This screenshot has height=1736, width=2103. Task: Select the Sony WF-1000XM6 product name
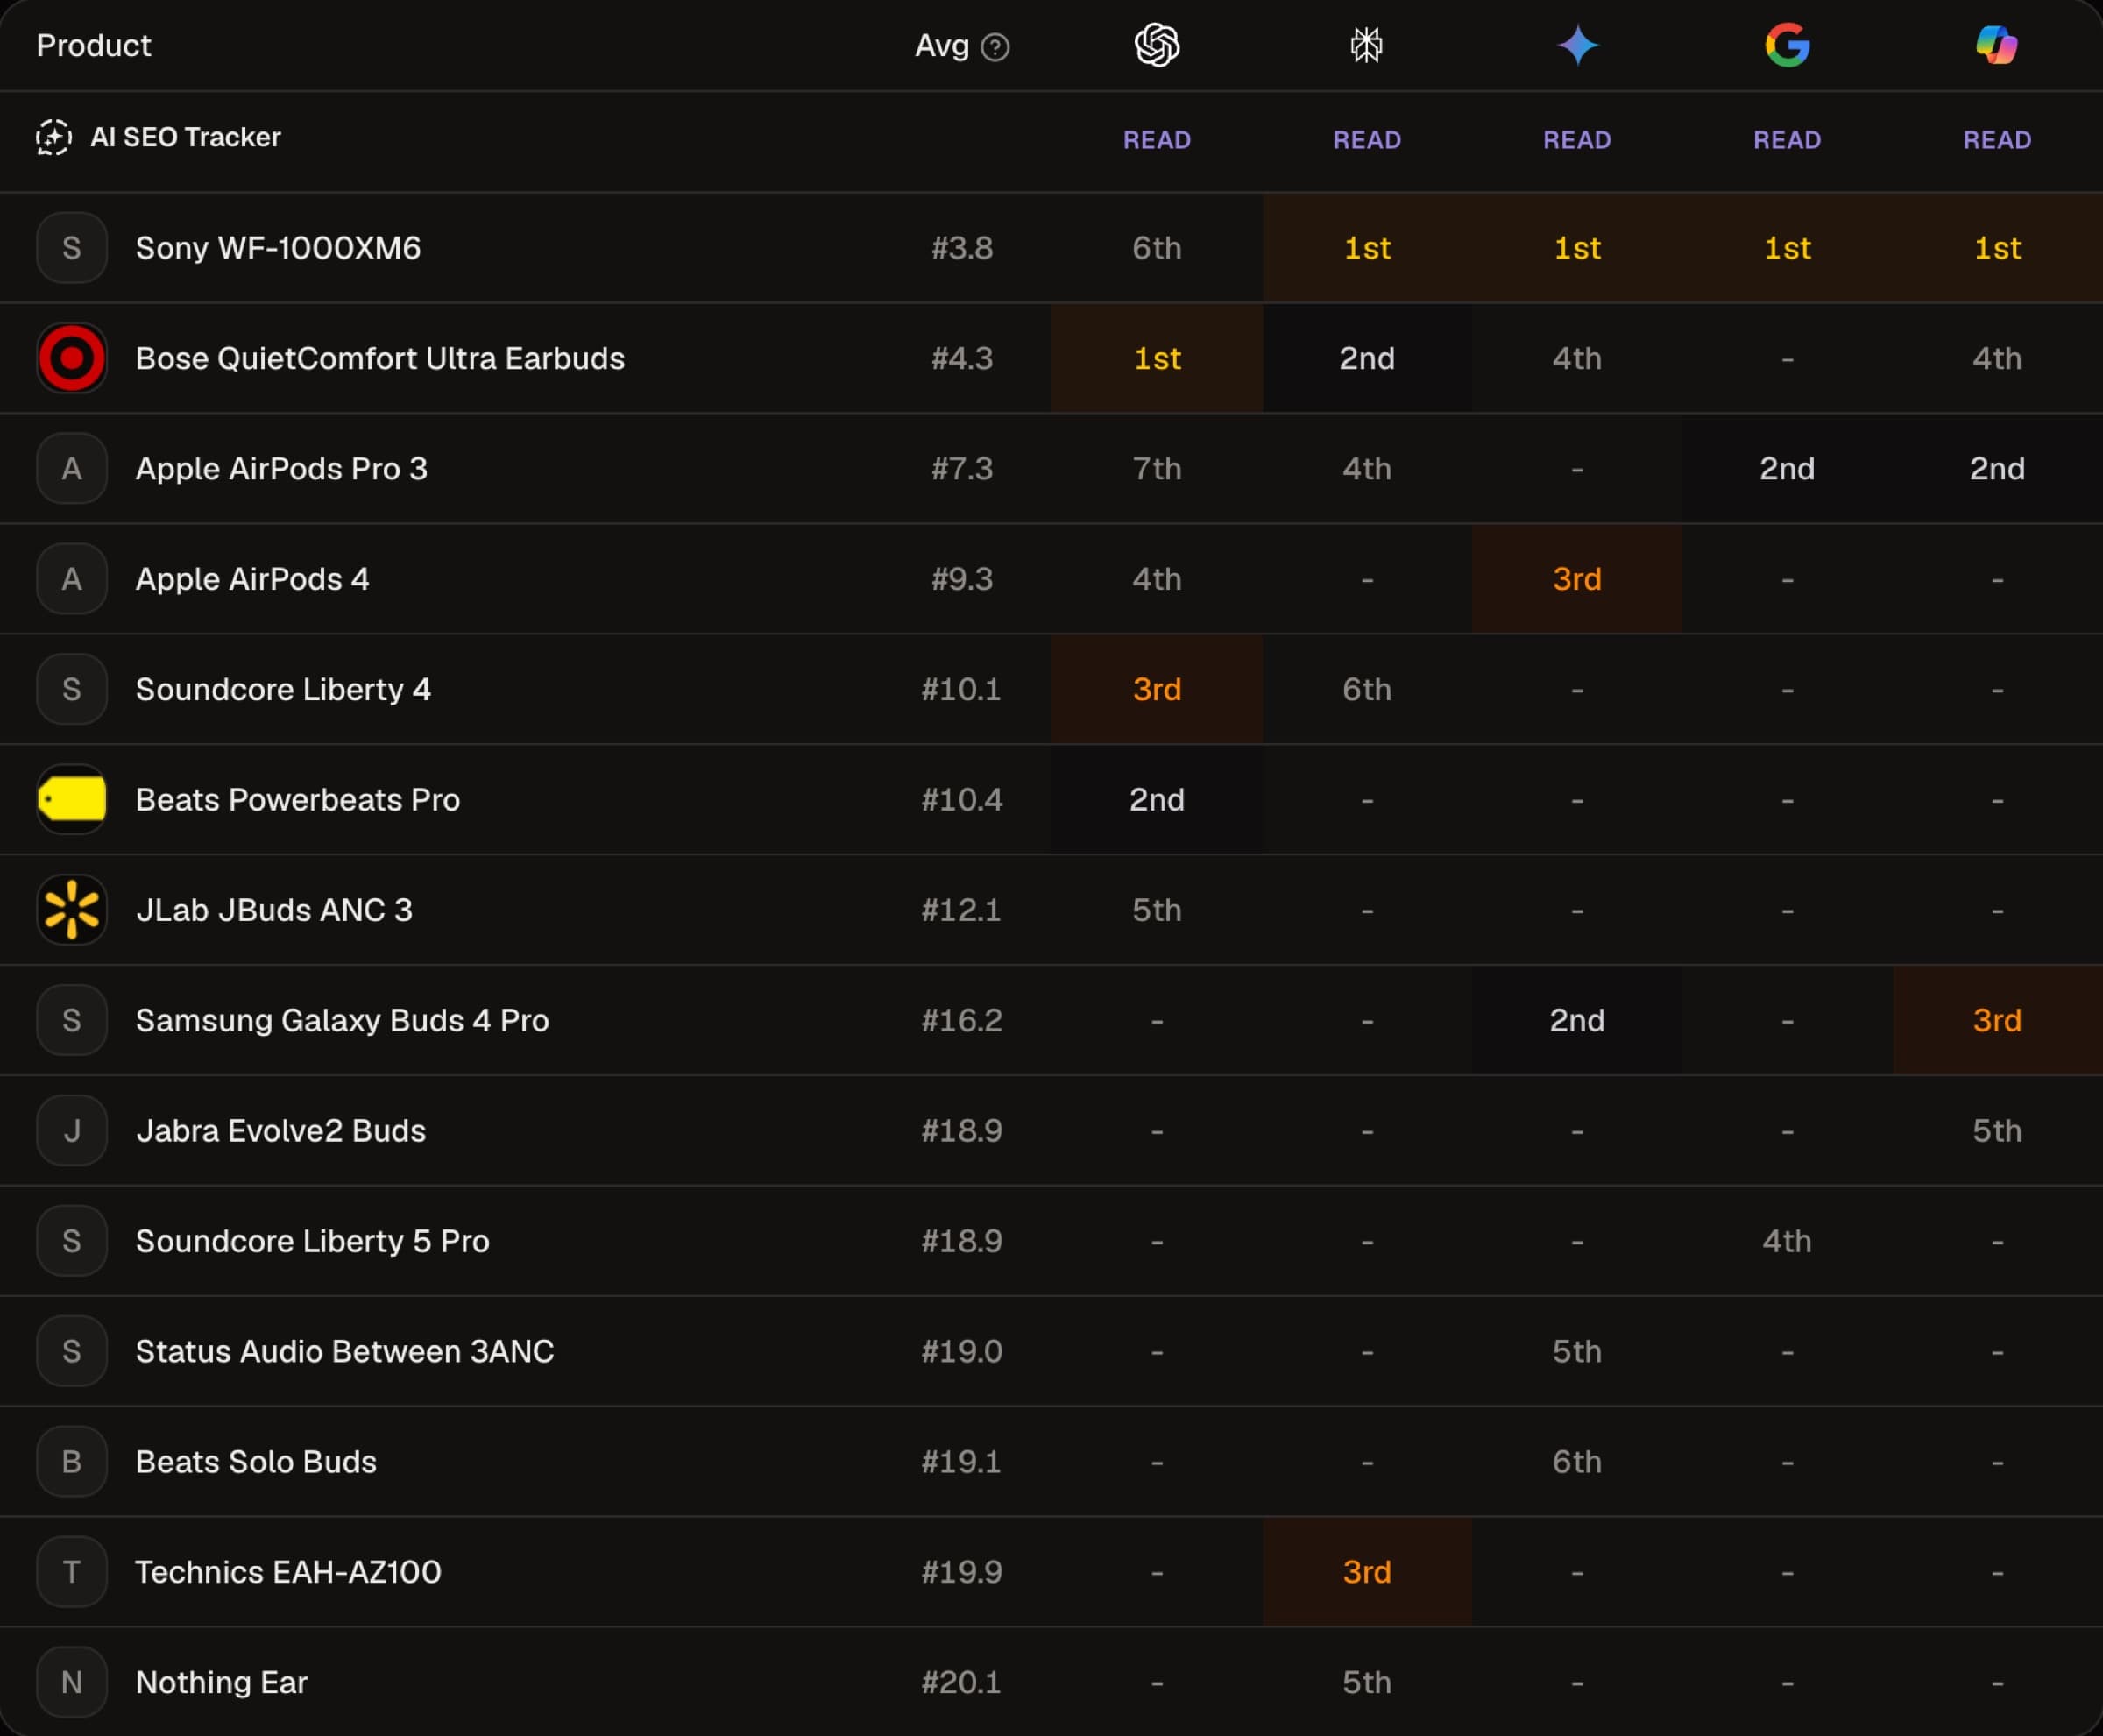[278, 248]
